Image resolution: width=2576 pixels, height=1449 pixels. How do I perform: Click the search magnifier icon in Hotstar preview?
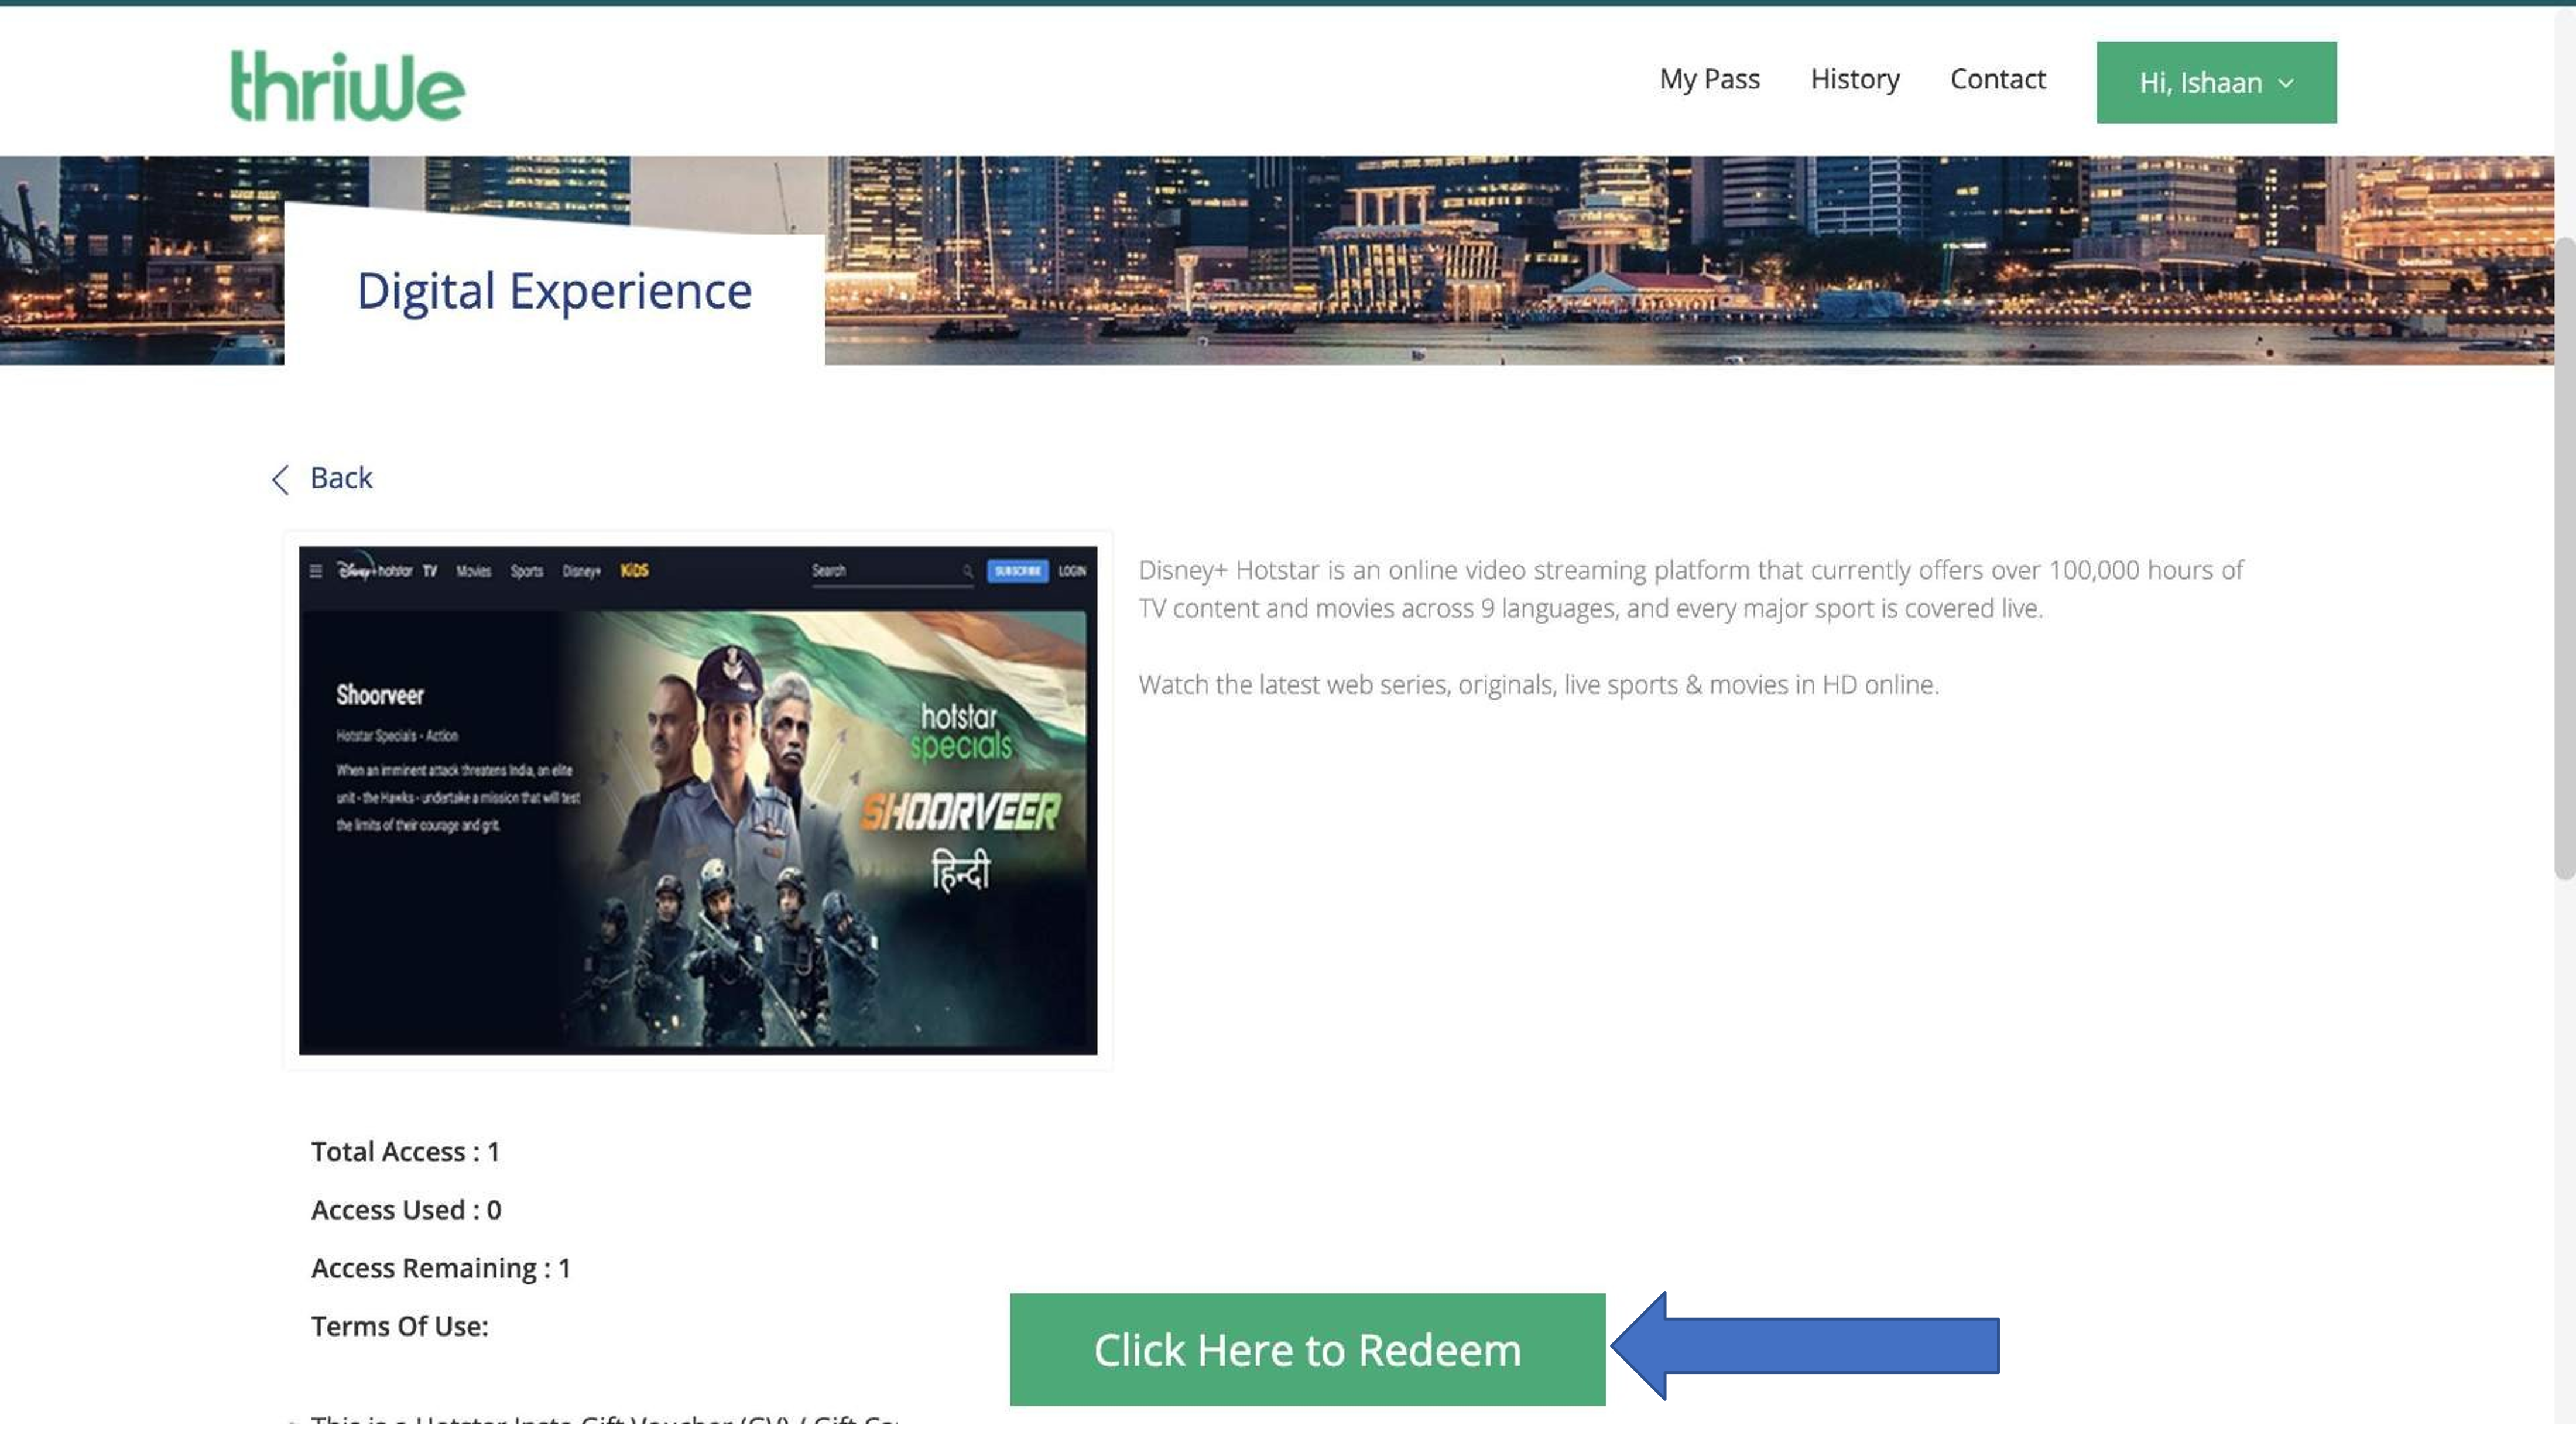967,571
